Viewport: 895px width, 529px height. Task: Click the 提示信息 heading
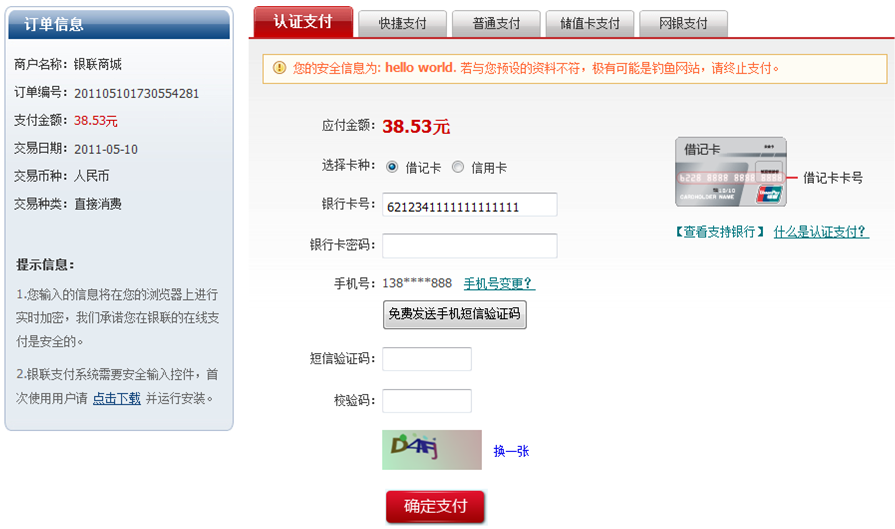[45, 265]
